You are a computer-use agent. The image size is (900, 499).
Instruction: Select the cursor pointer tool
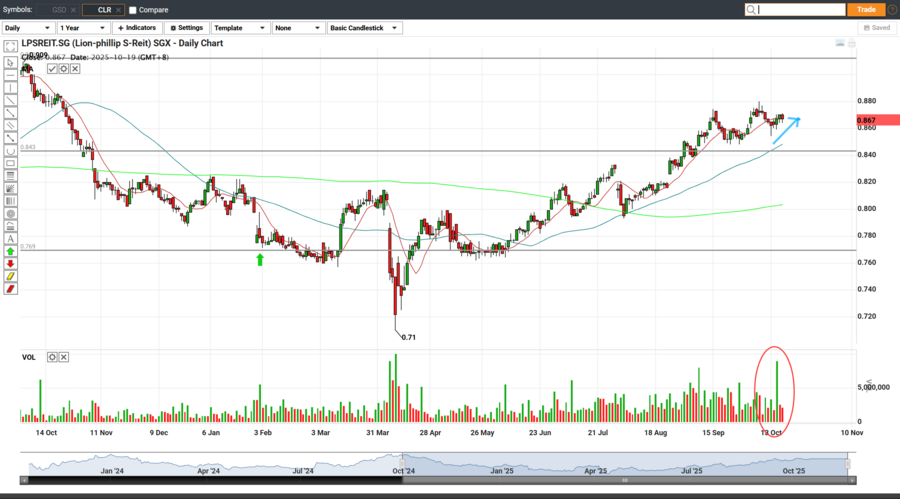(10, 62)
